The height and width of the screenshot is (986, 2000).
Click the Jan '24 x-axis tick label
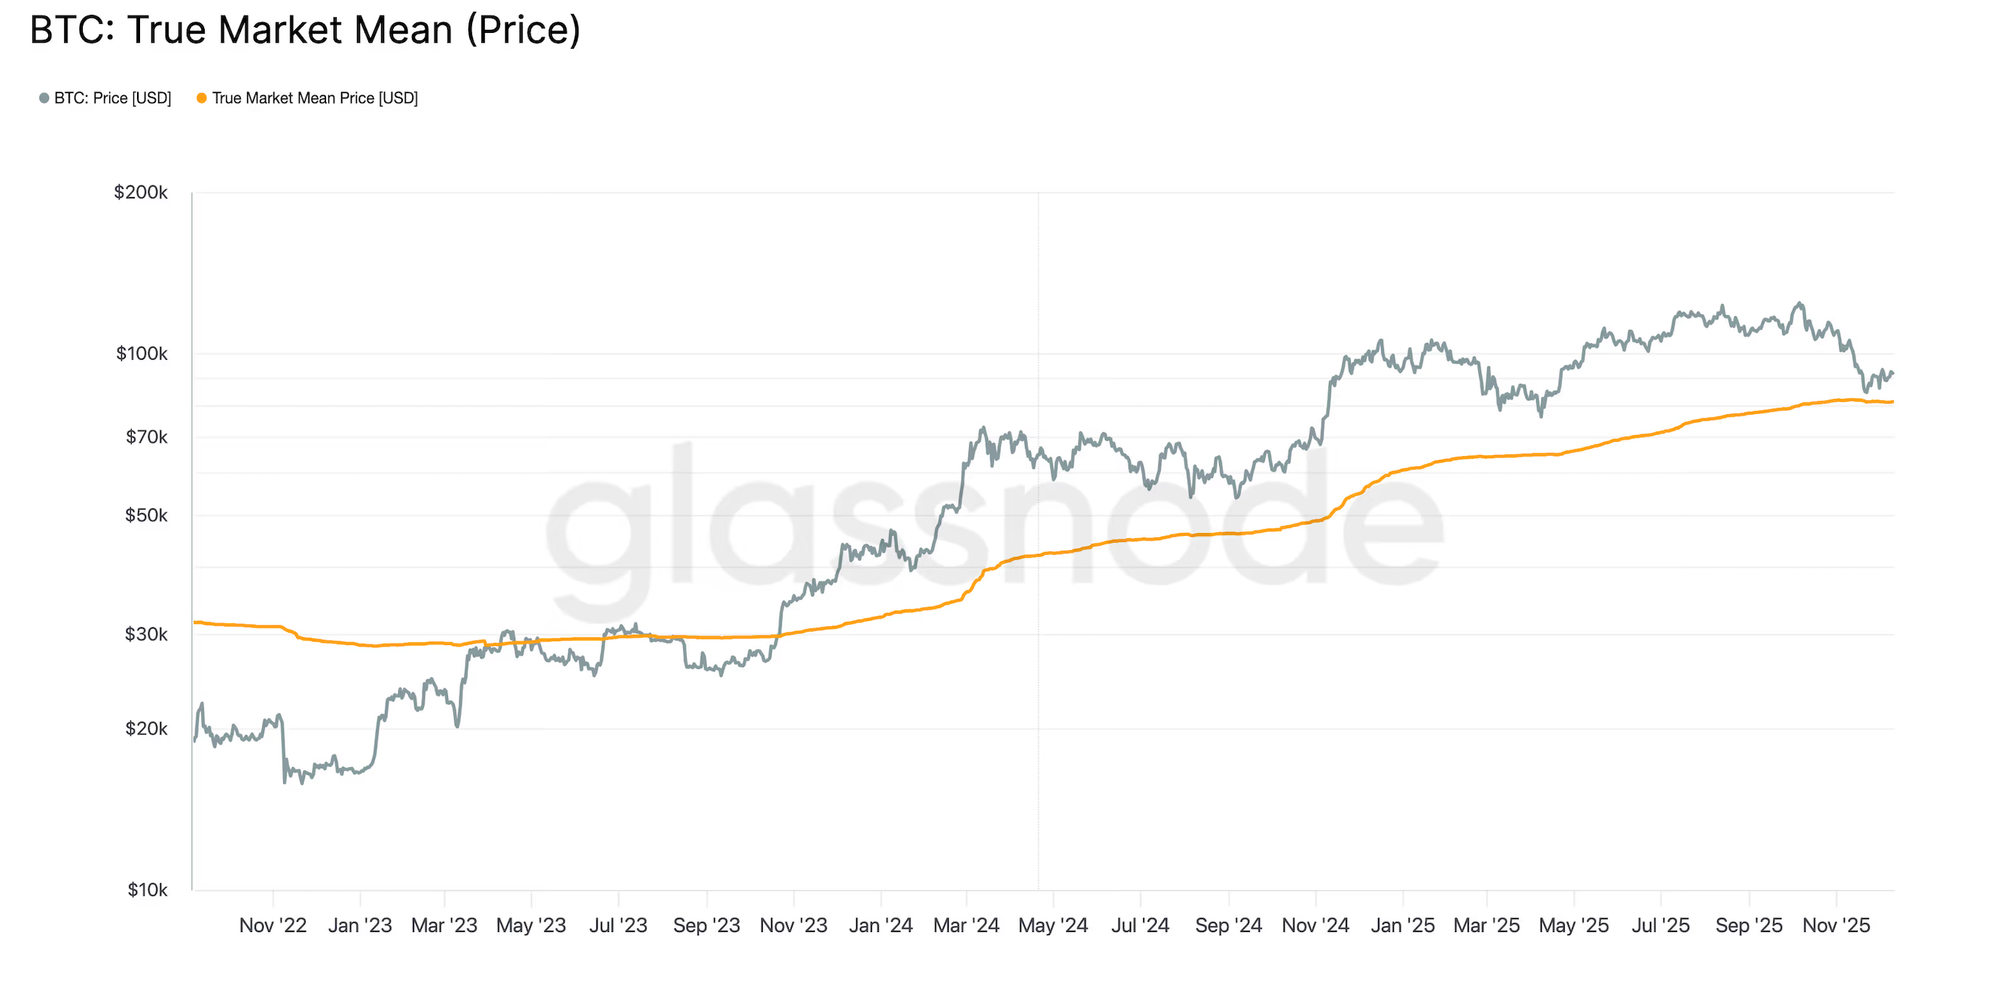[x=880, y=926]
